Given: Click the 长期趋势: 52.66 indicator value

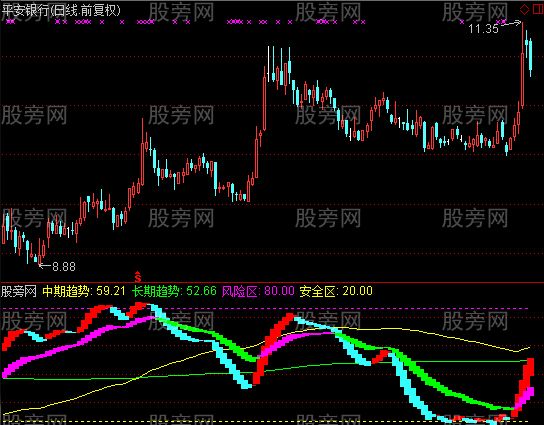Looking at the screenshot, I should click(174, 291).
